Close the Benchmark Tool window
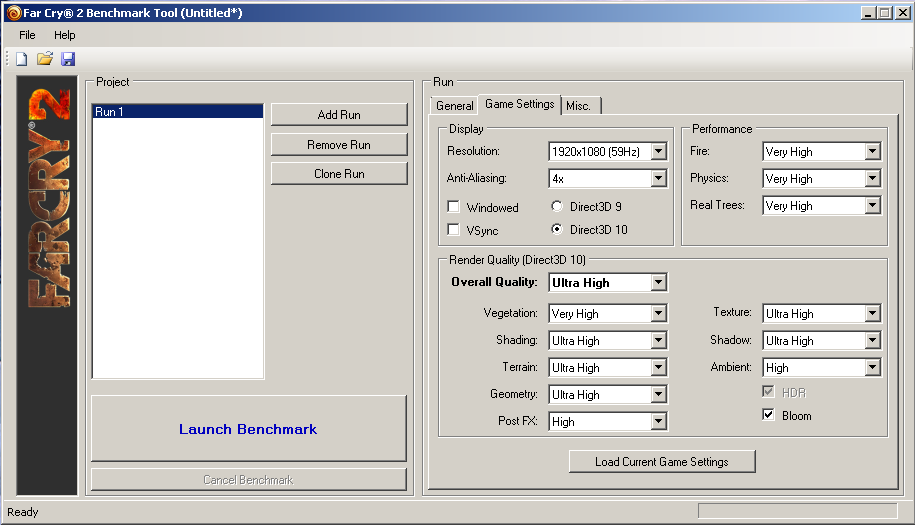915x525 pixels. point(902,13)
